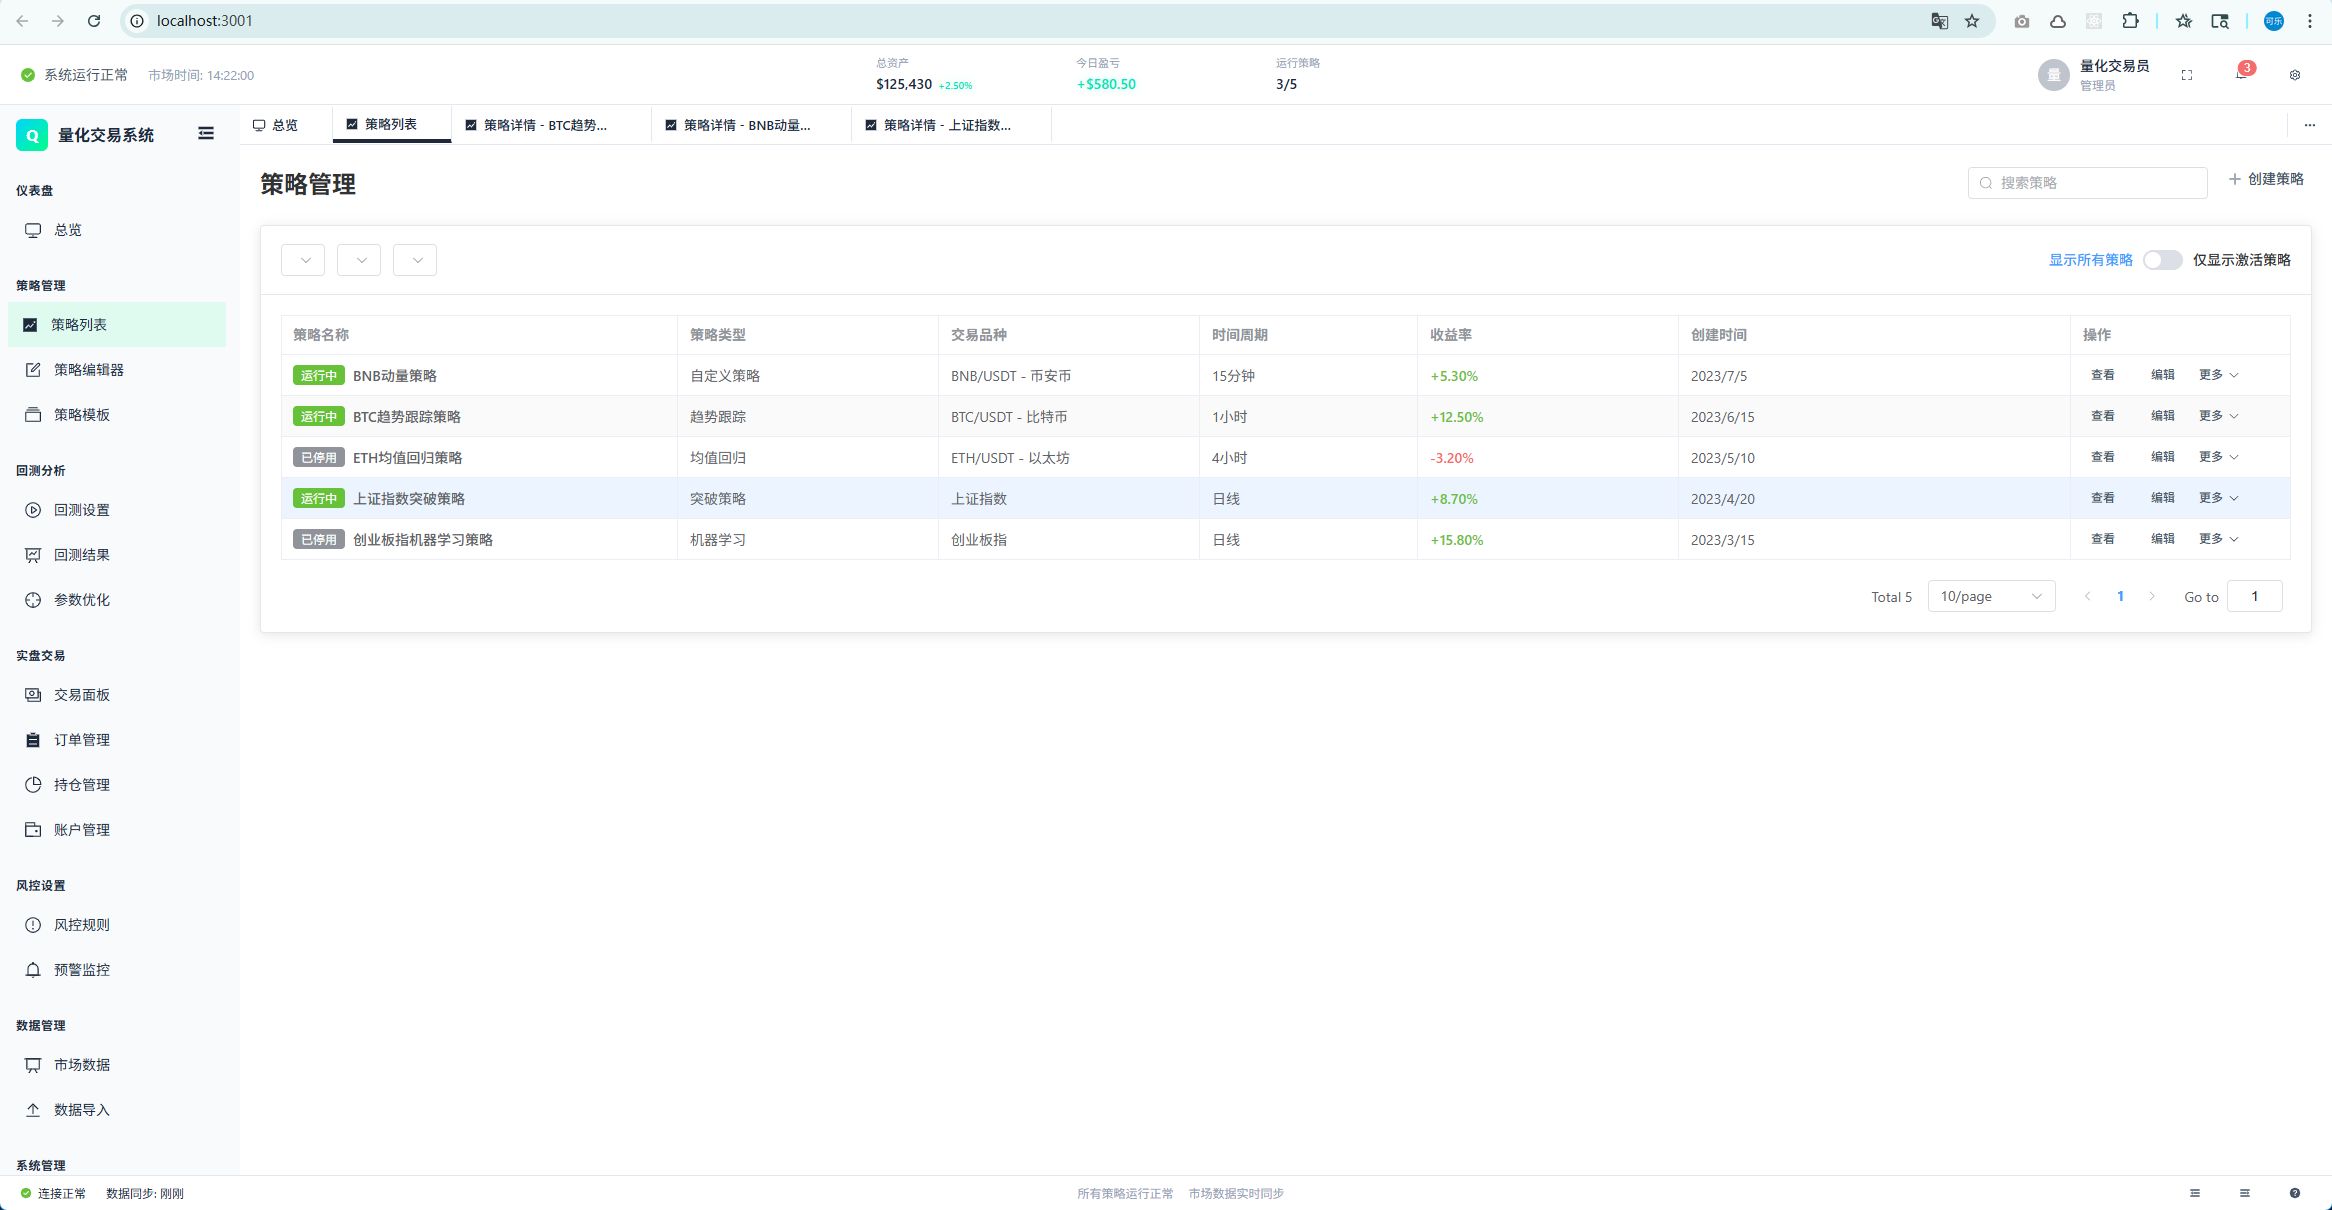Image resolution: width=2332 pixels, height=1210 pixels.
Task: Click the Go to page number field
Action: [2254, 596]
